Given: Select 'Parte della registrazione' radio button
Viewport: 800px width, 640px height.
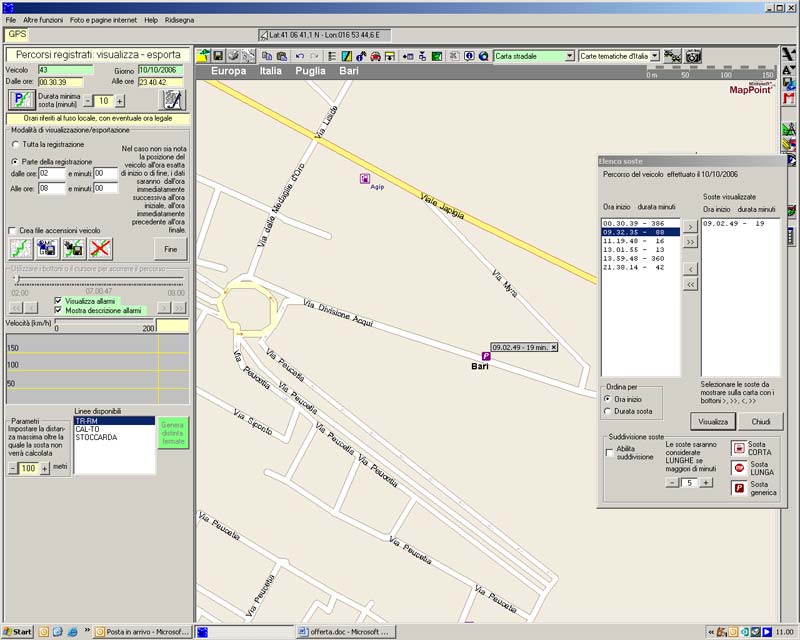Looking at the screenshot, I should [15, 161].
